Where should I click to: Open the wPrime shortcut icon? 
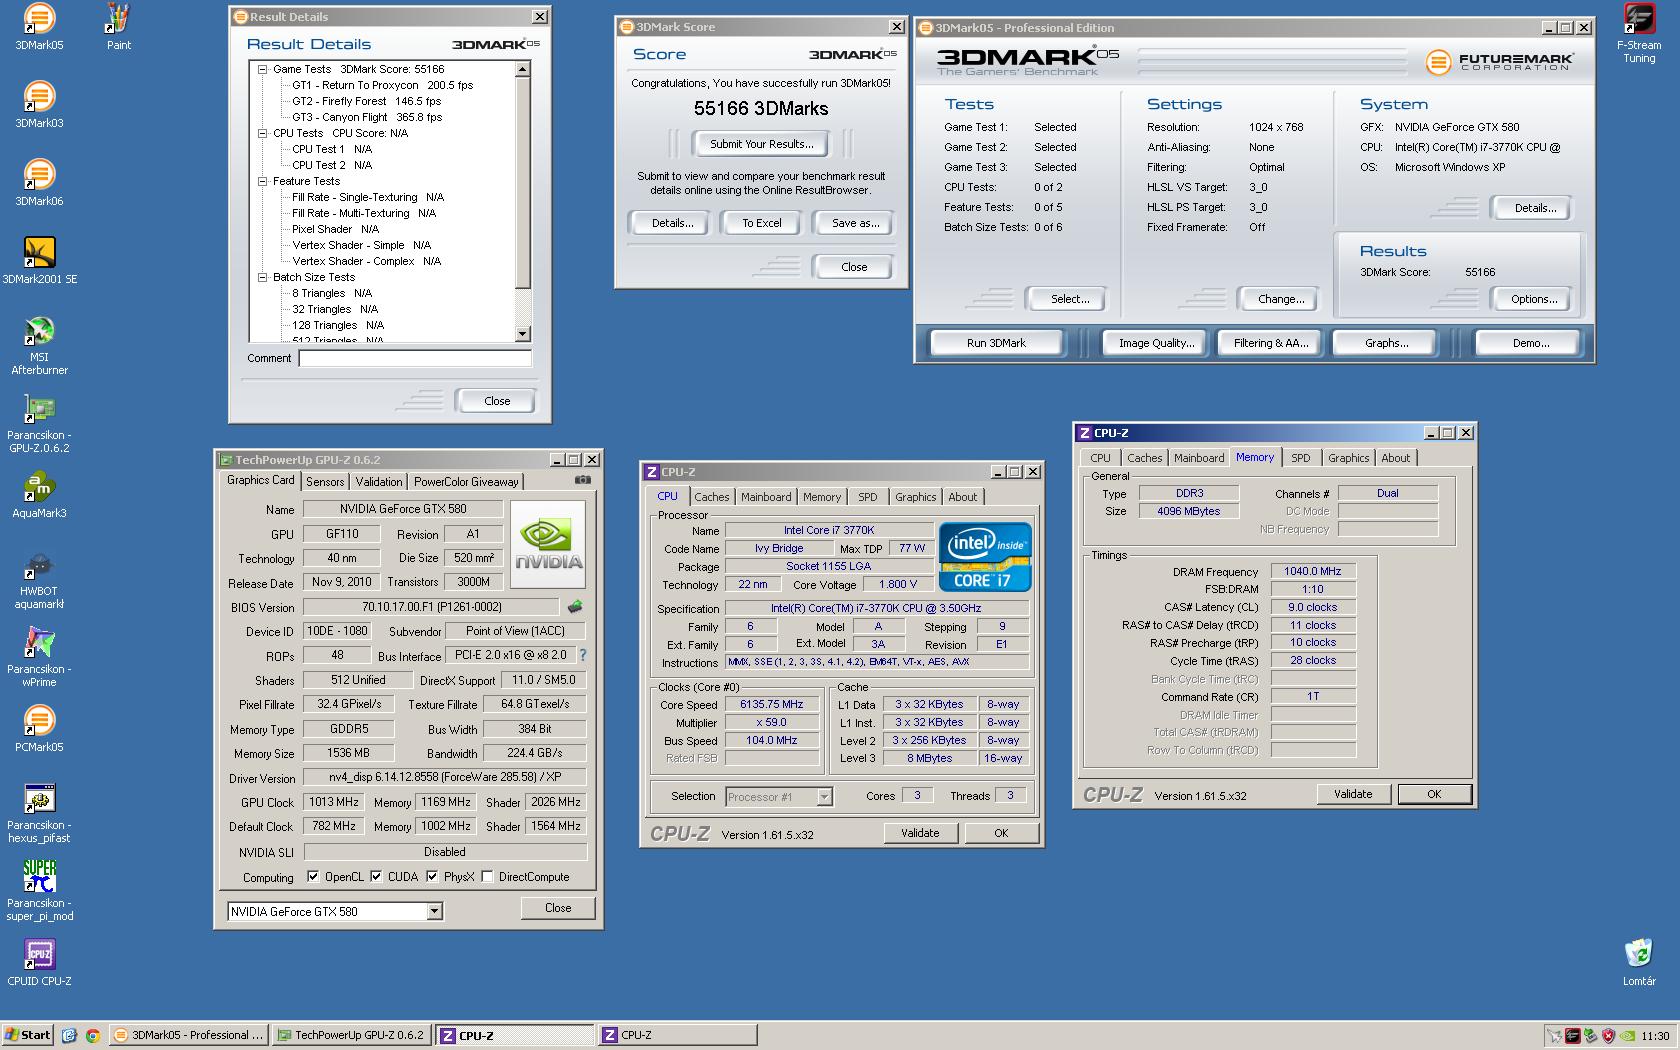pos(39,644)
